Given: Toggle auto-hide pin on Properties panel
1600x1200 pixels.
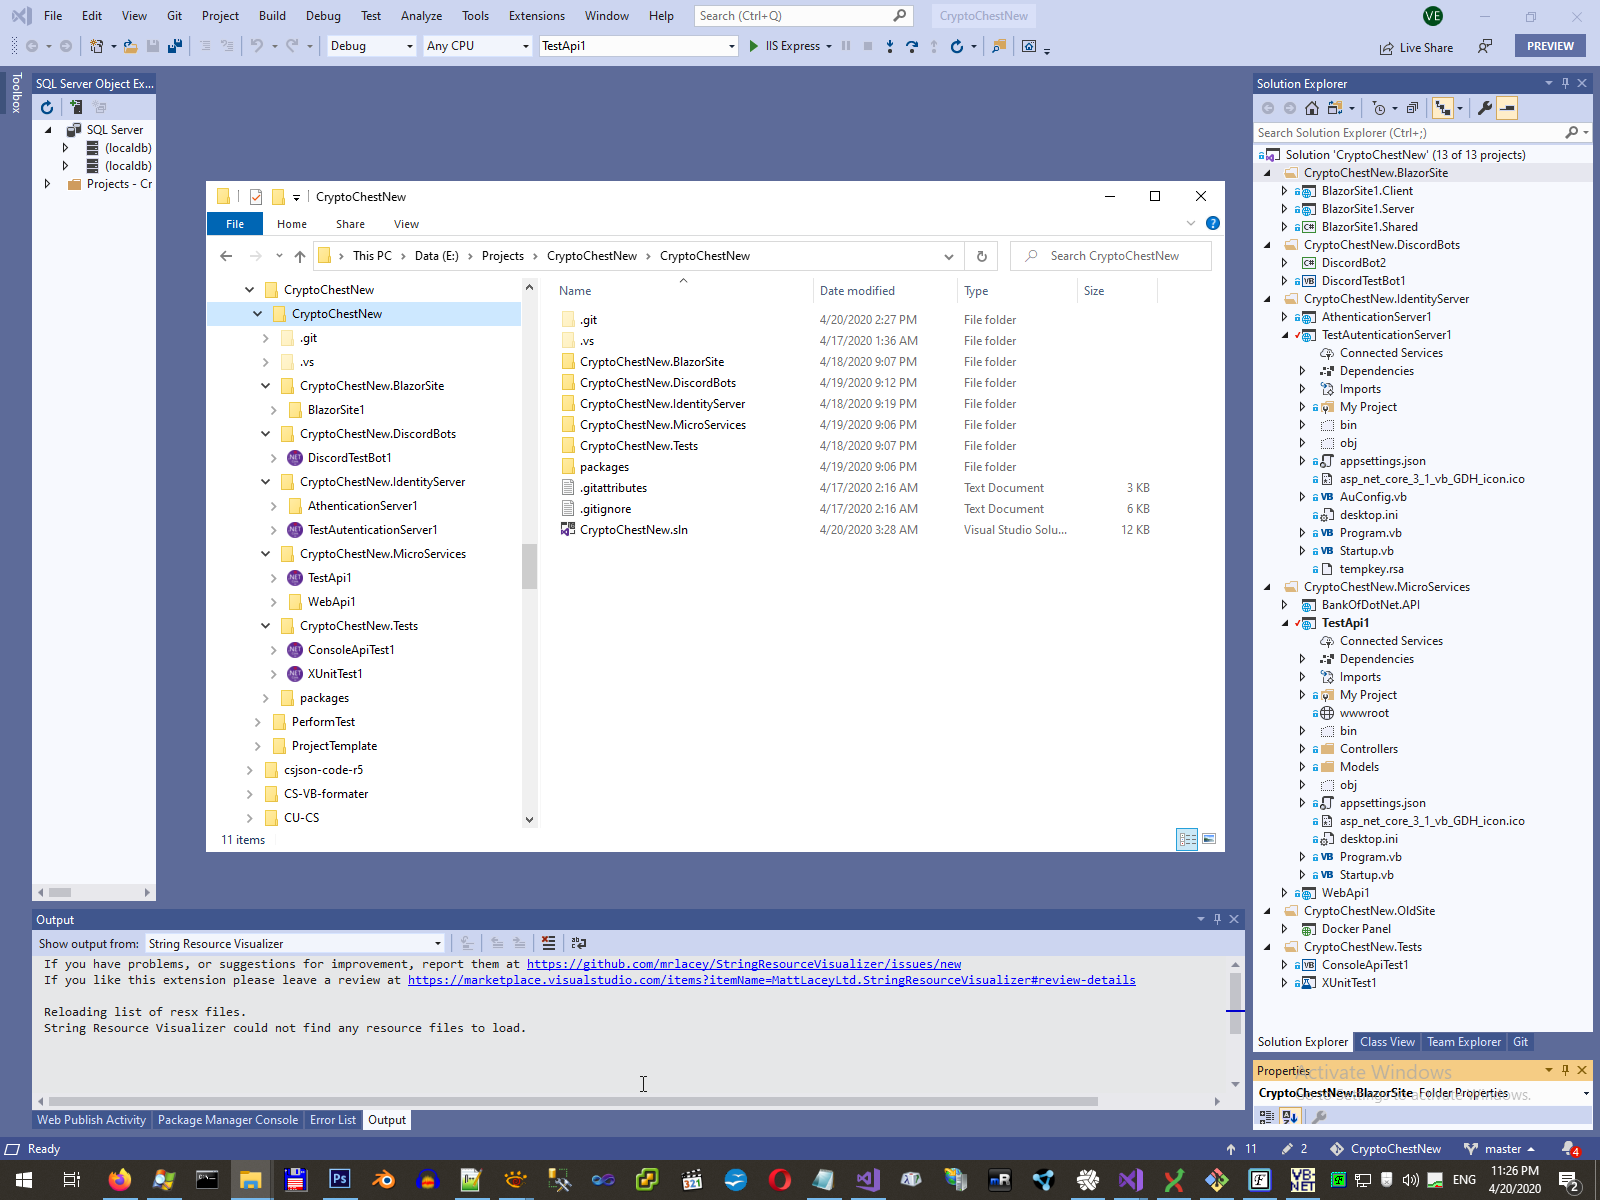Looking at the screenshot, I should click(x=1565, y=1070).
